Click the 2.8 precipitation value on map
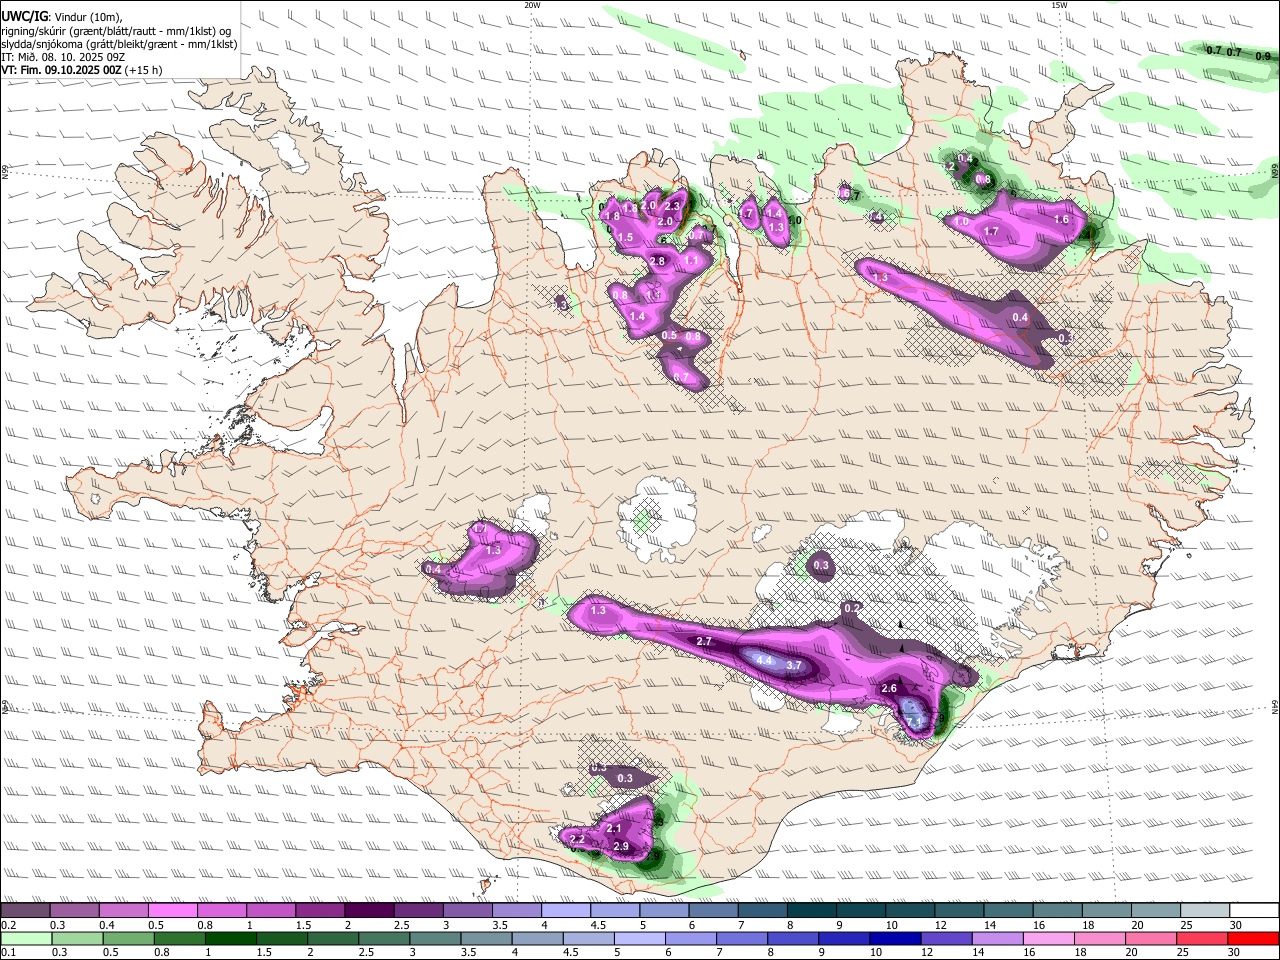The width and height of the screenshot is (1280, 960). (657, 261)
